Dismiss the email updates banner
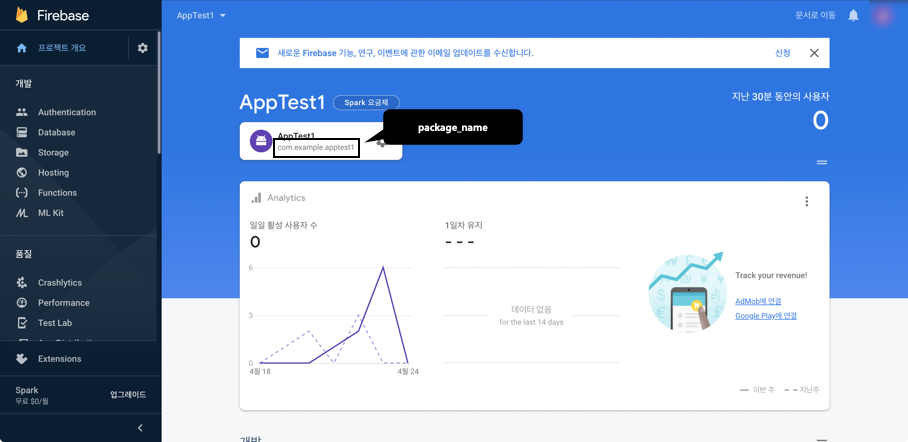This screenshot has width=908, height=442. click(814, 53)
